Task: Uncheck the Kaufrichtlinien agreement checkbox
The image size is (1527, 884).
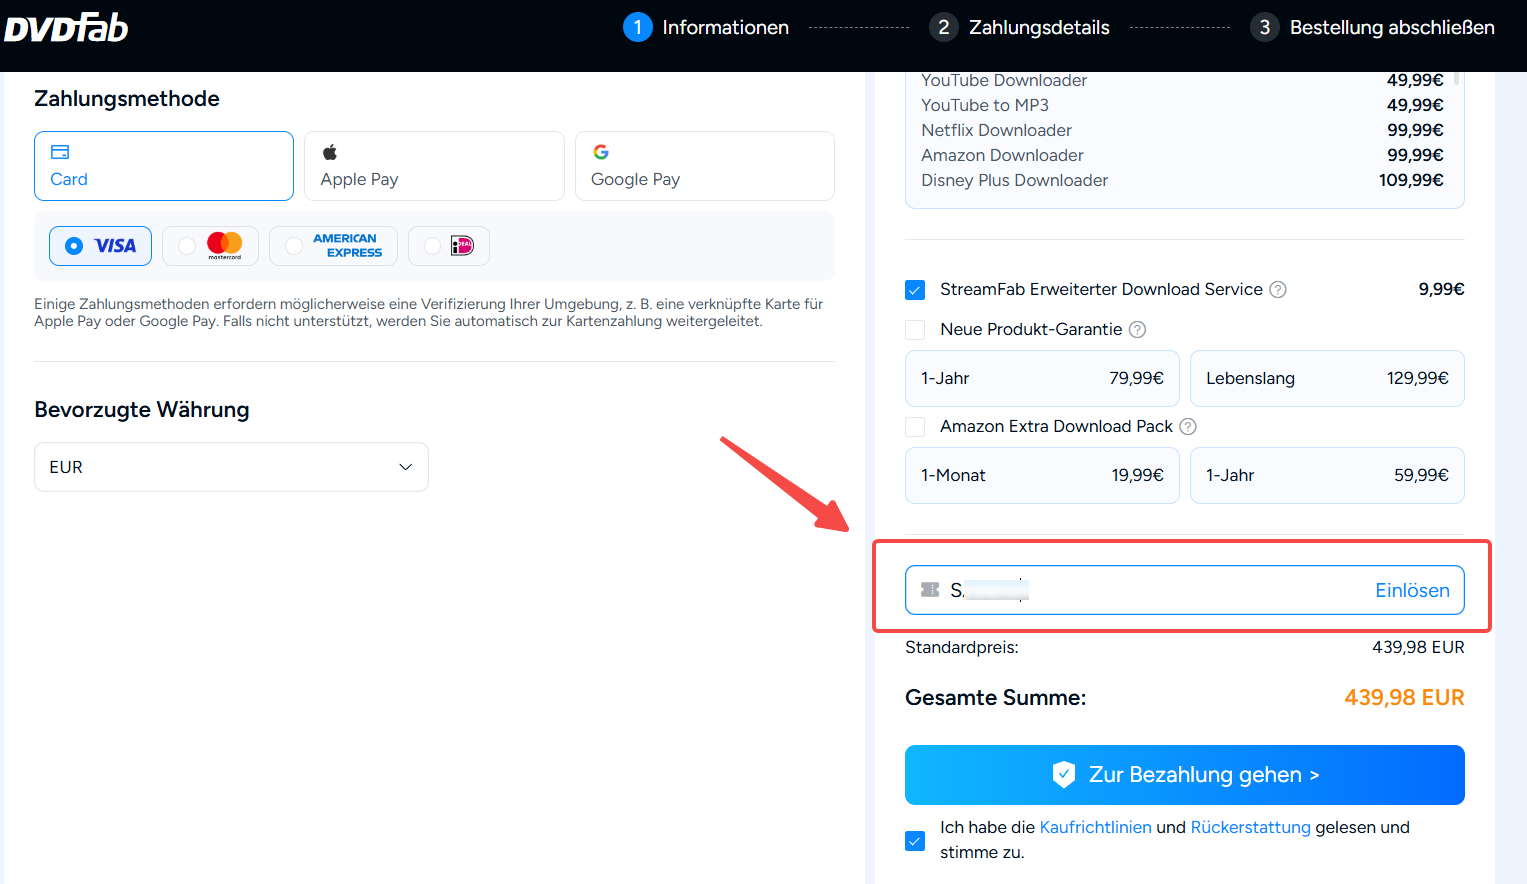Action: tap(915, 841)
